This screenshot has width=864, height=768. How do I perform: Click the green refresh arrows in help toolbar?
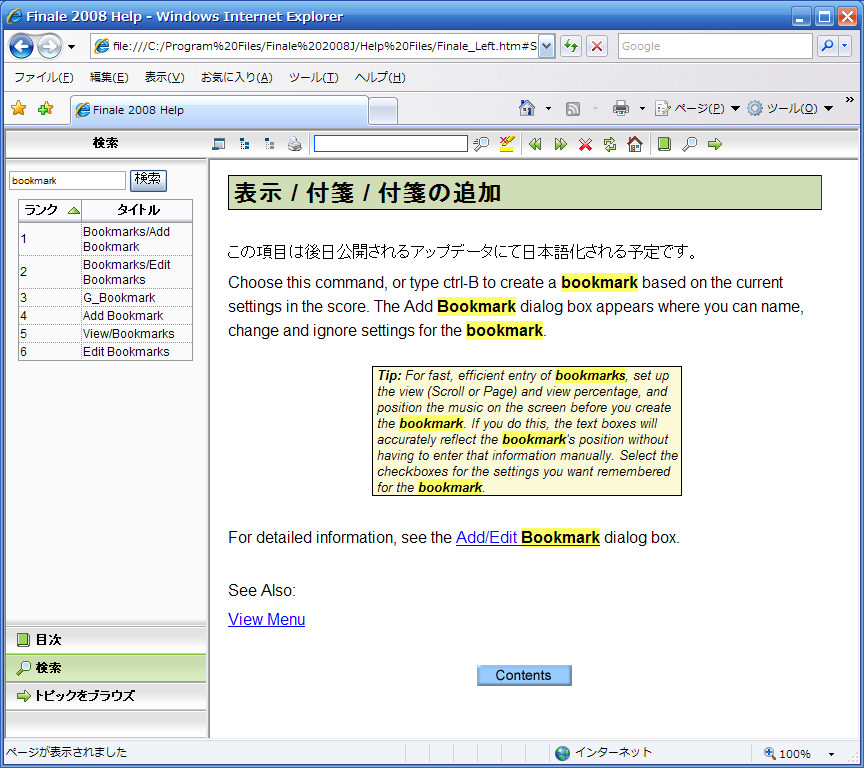pyautogui.click(x=610, y=144)
